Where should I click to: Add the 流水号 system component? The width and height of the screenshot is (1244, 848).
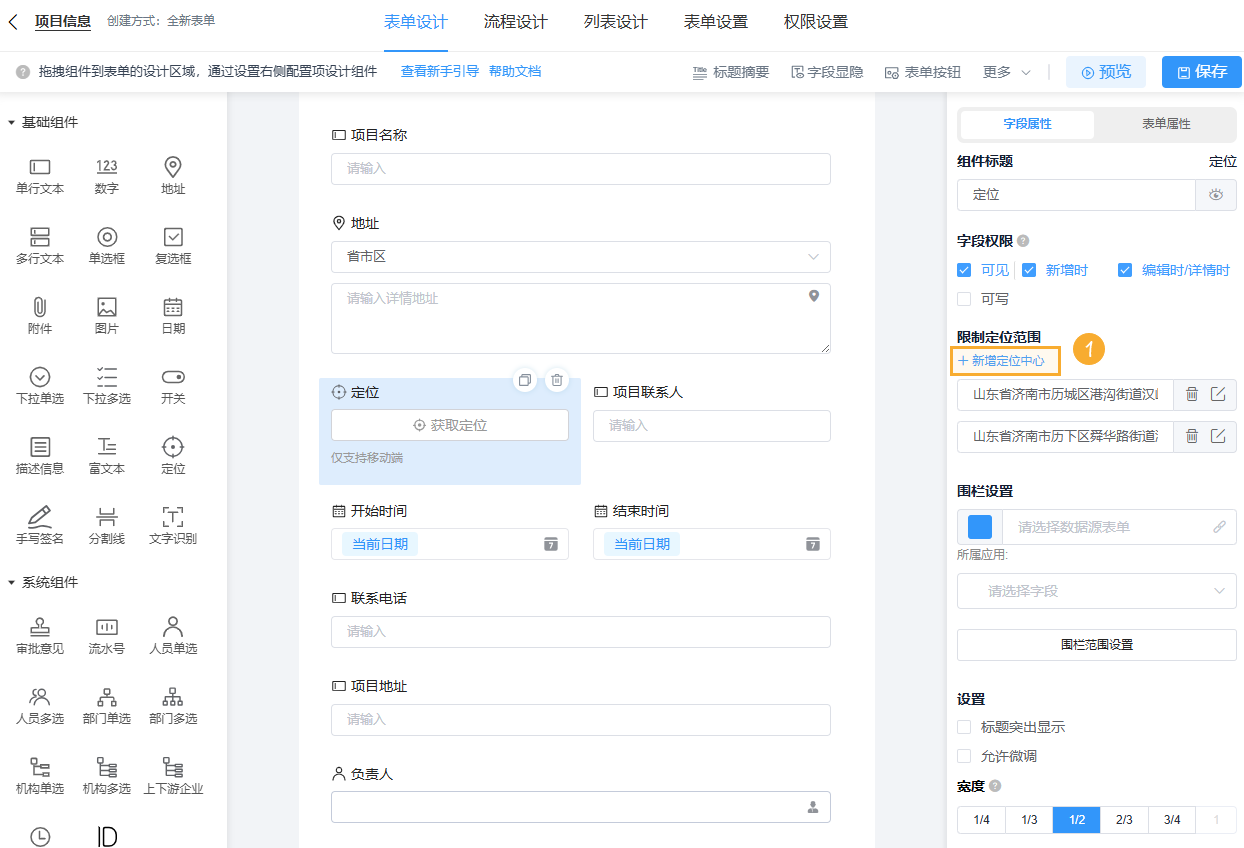106,635
